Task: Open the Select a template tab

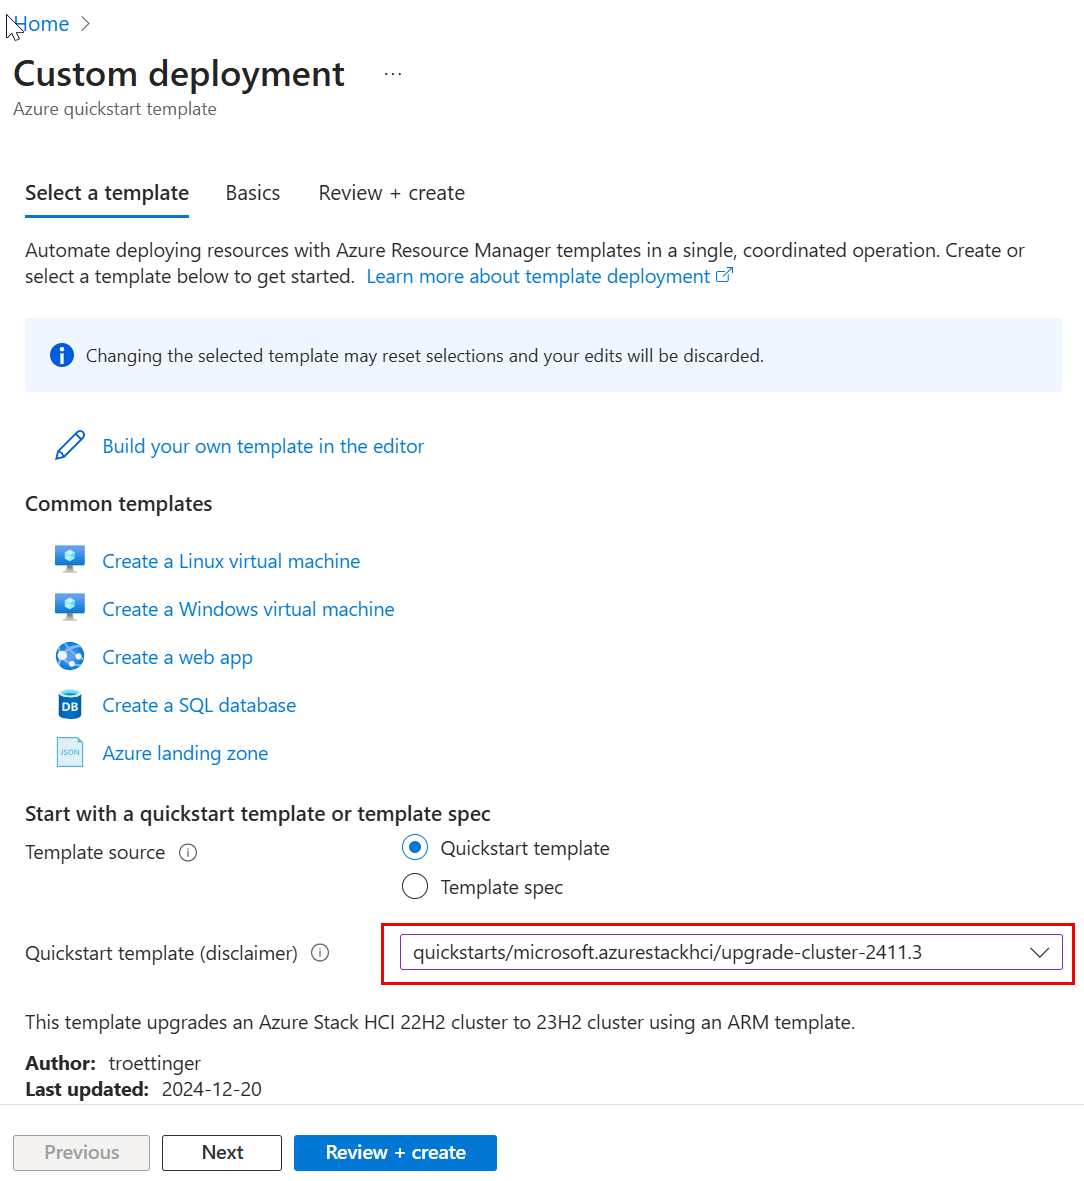Action: (x=107, y=193)
